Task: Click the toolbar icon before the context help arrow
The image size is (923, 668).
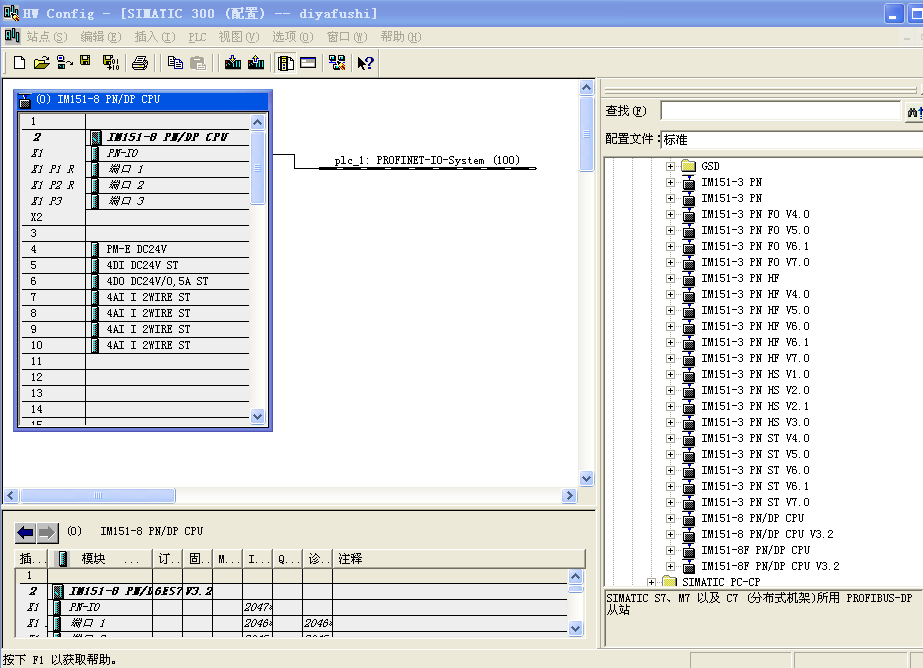Action: point(337,62)
